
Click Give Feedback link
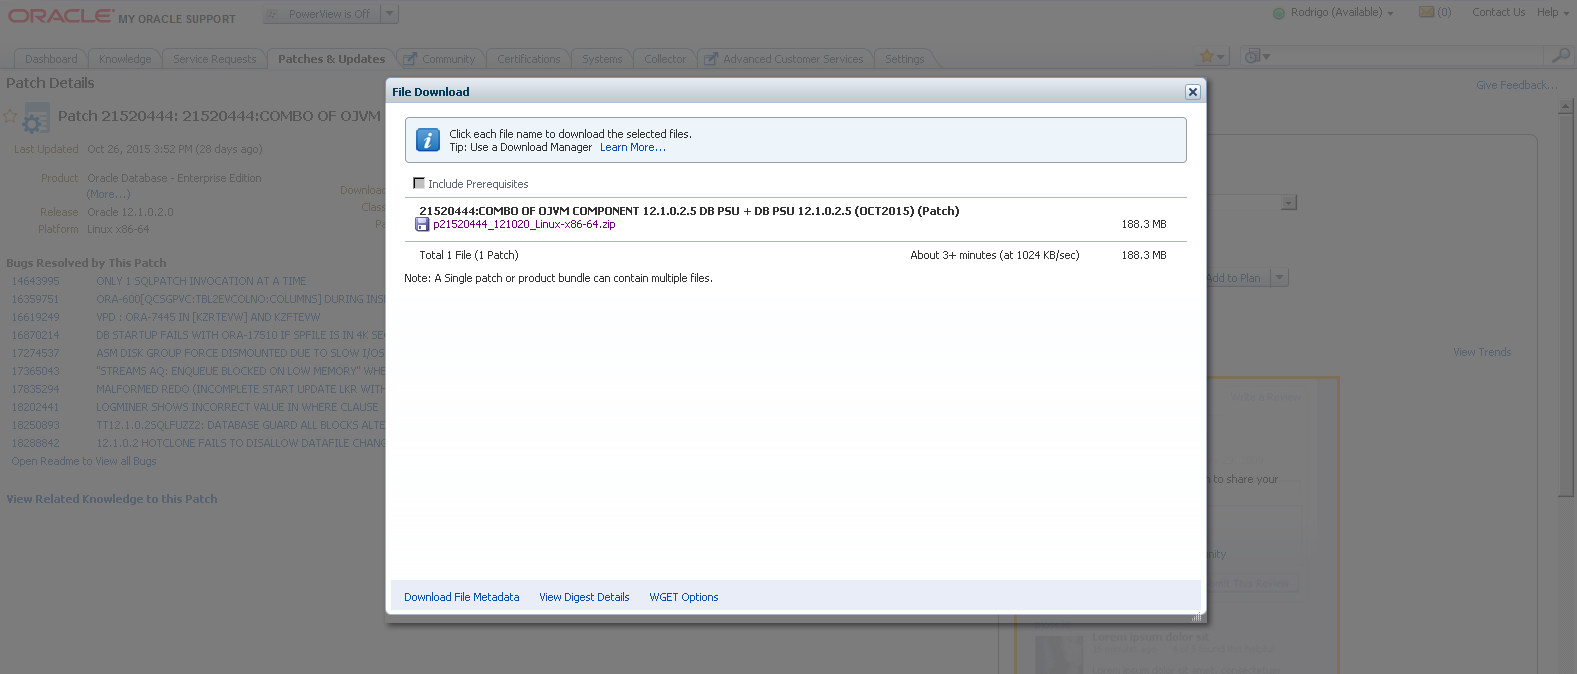pos(1516,85)
